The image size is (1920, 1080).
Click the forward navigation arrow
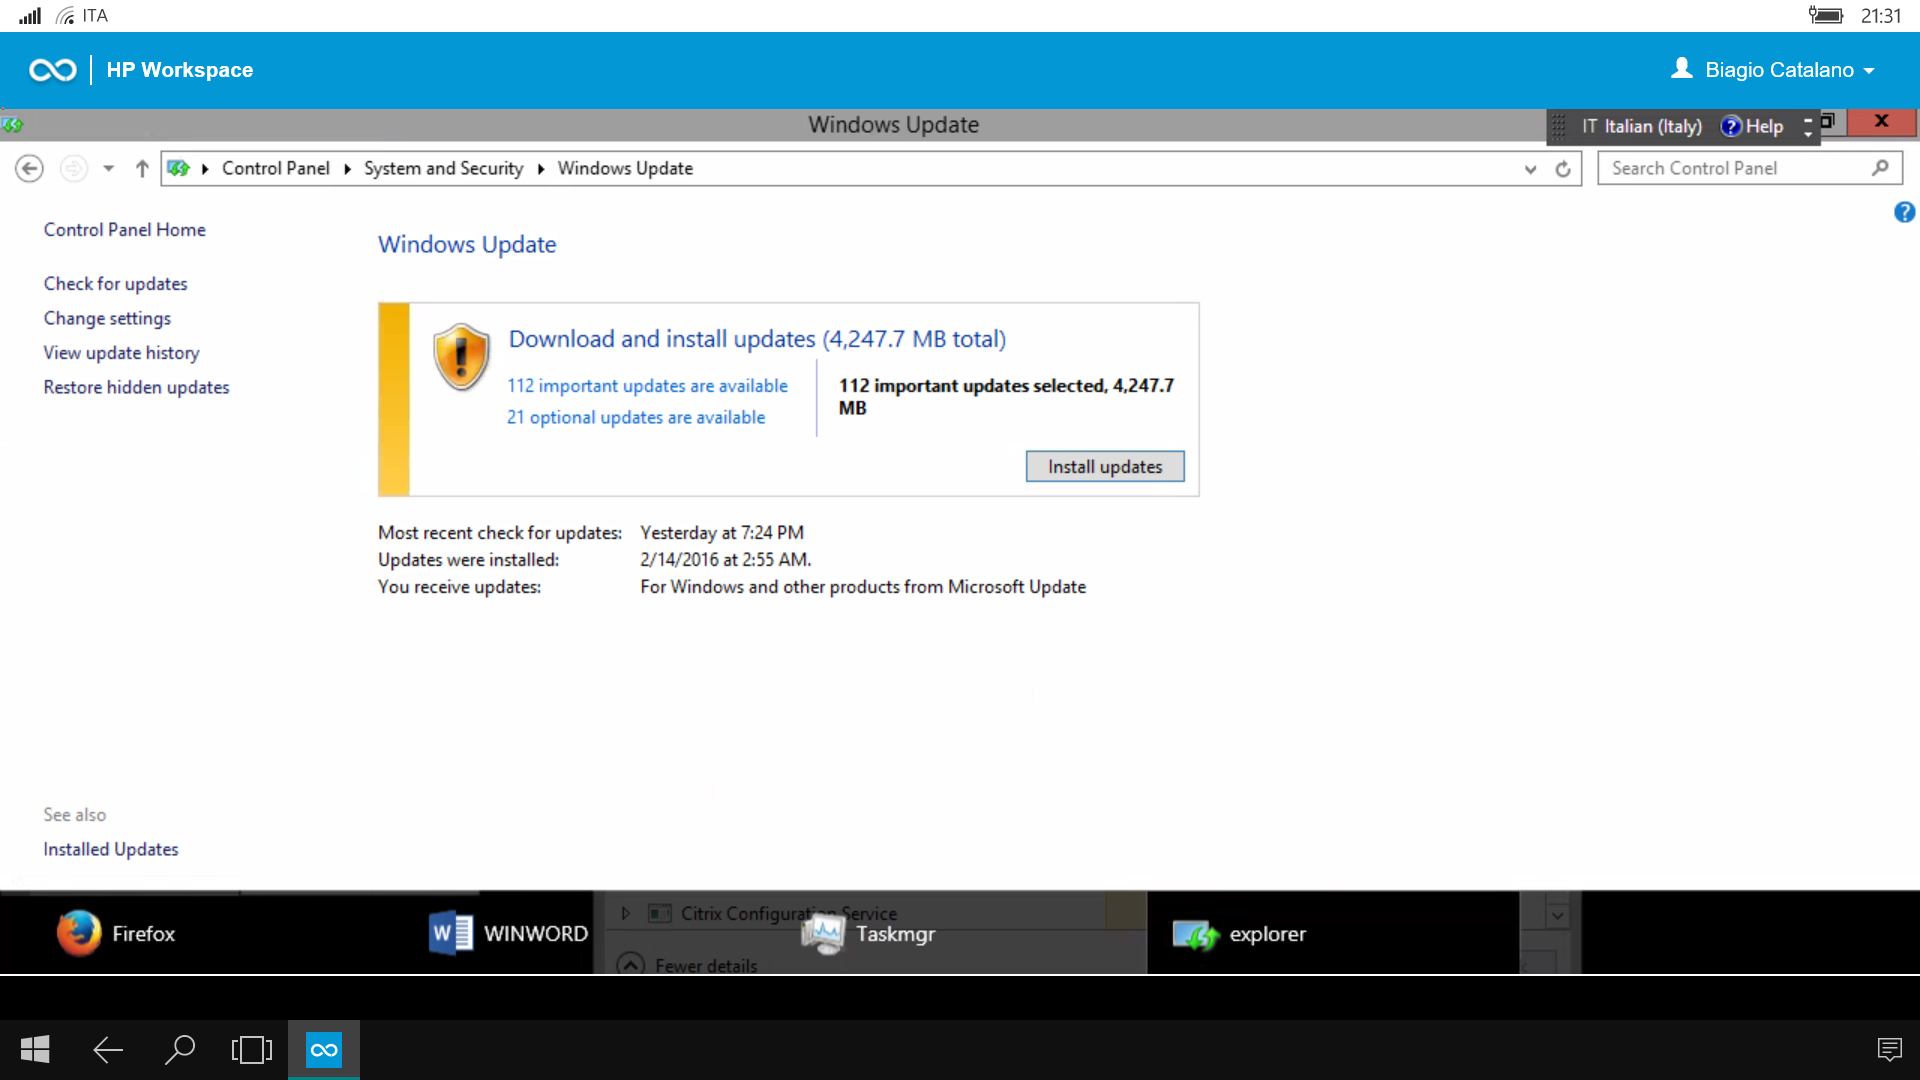(x=74, y=168)
